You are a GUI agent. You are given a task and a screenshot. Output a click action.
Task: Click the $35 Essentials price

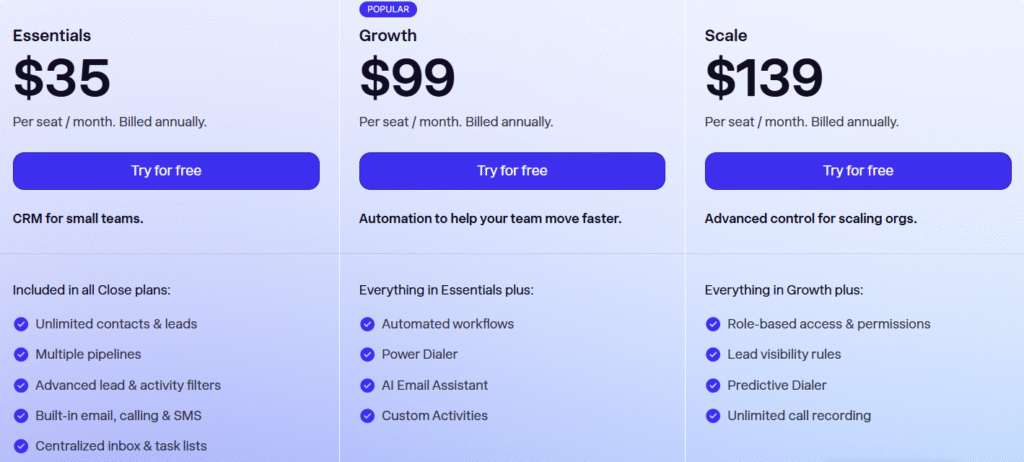[62, 78]
